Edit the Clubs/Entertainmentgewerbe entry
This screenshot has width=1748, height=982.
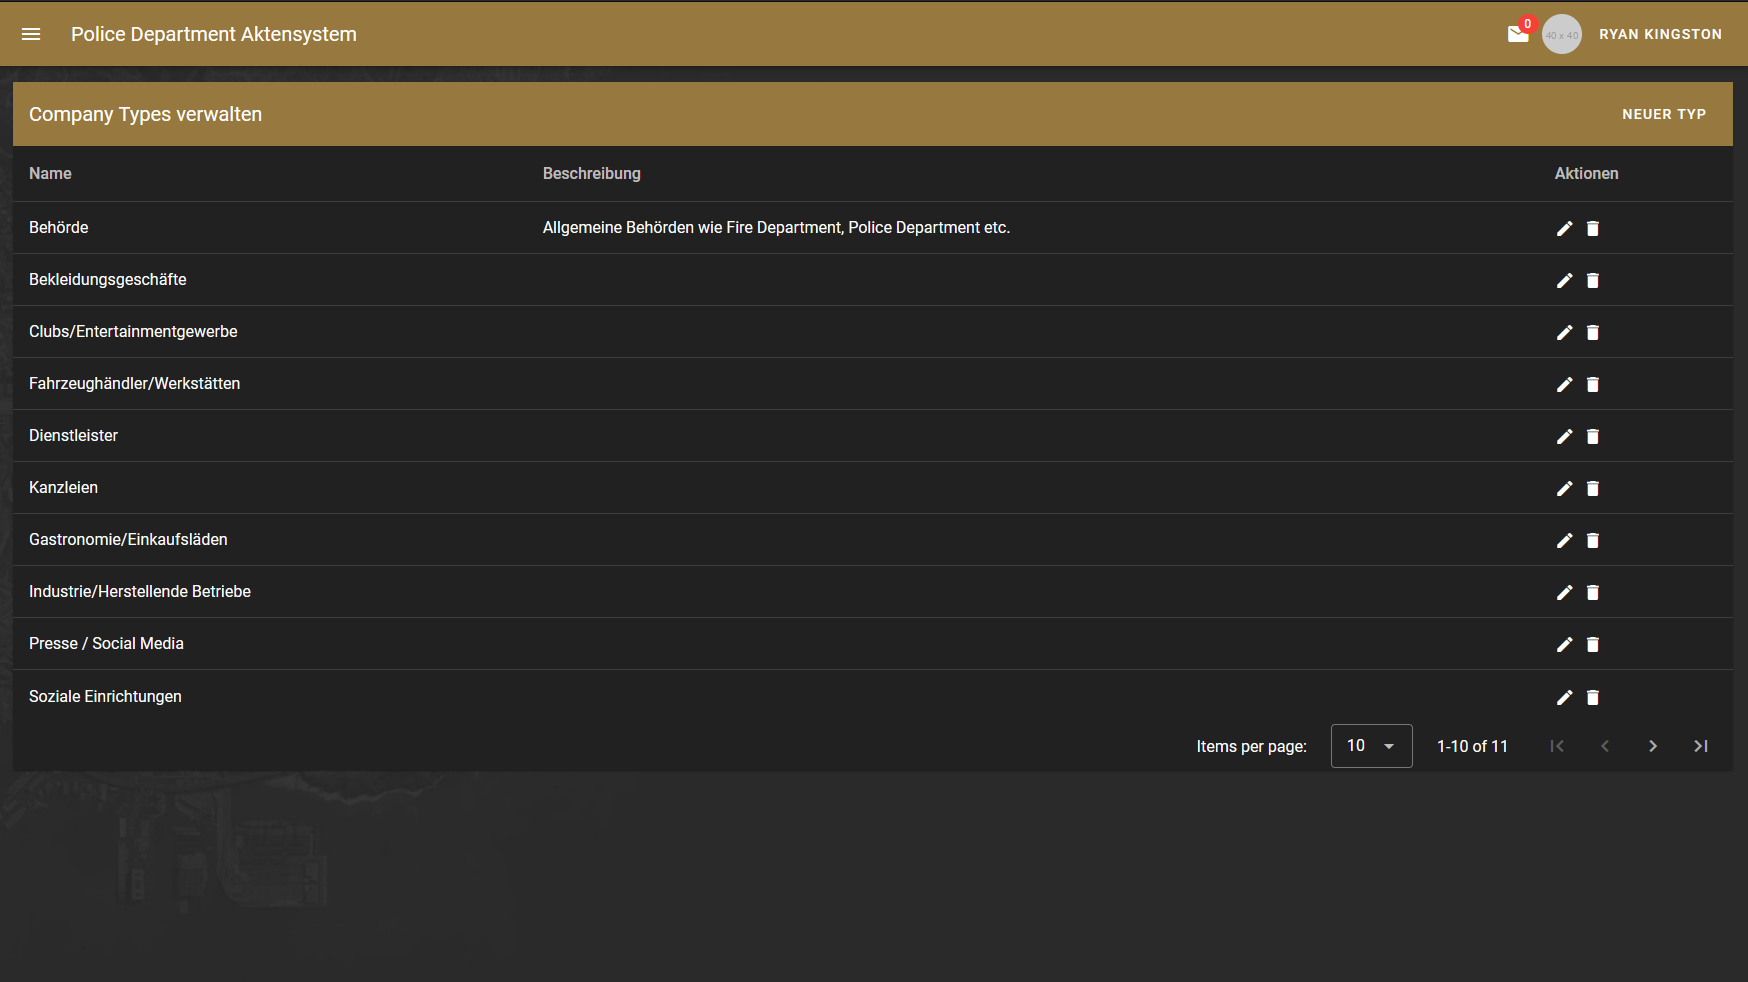(x=1565, y=332)
